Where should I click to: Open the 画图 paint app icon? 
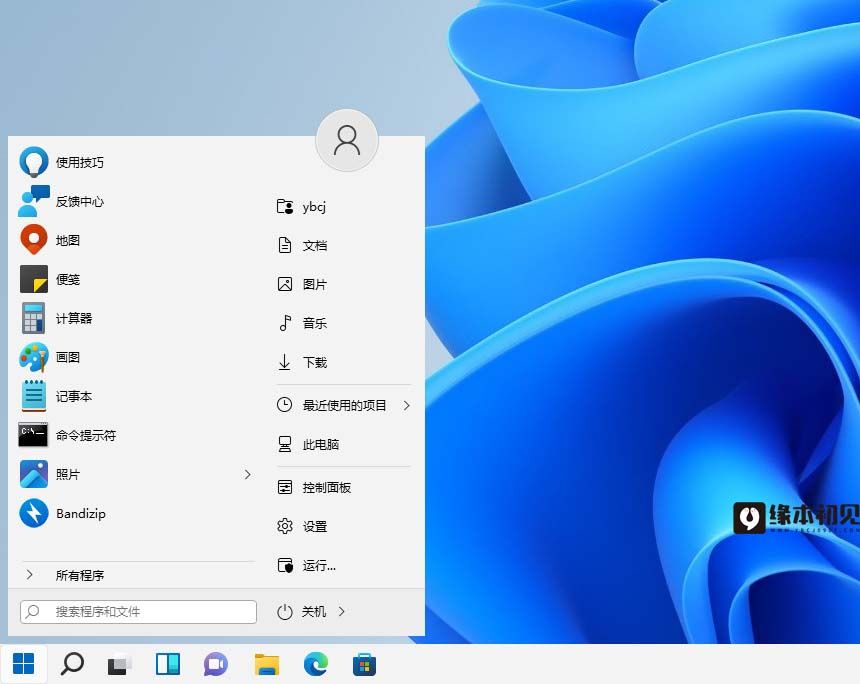point(33,357)
